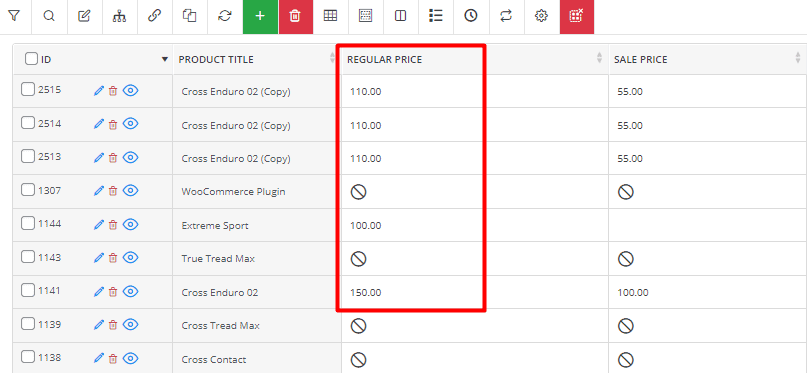Click the table grid icon
This screenshot has width=807, height=373.
click(x=330, y=16)
